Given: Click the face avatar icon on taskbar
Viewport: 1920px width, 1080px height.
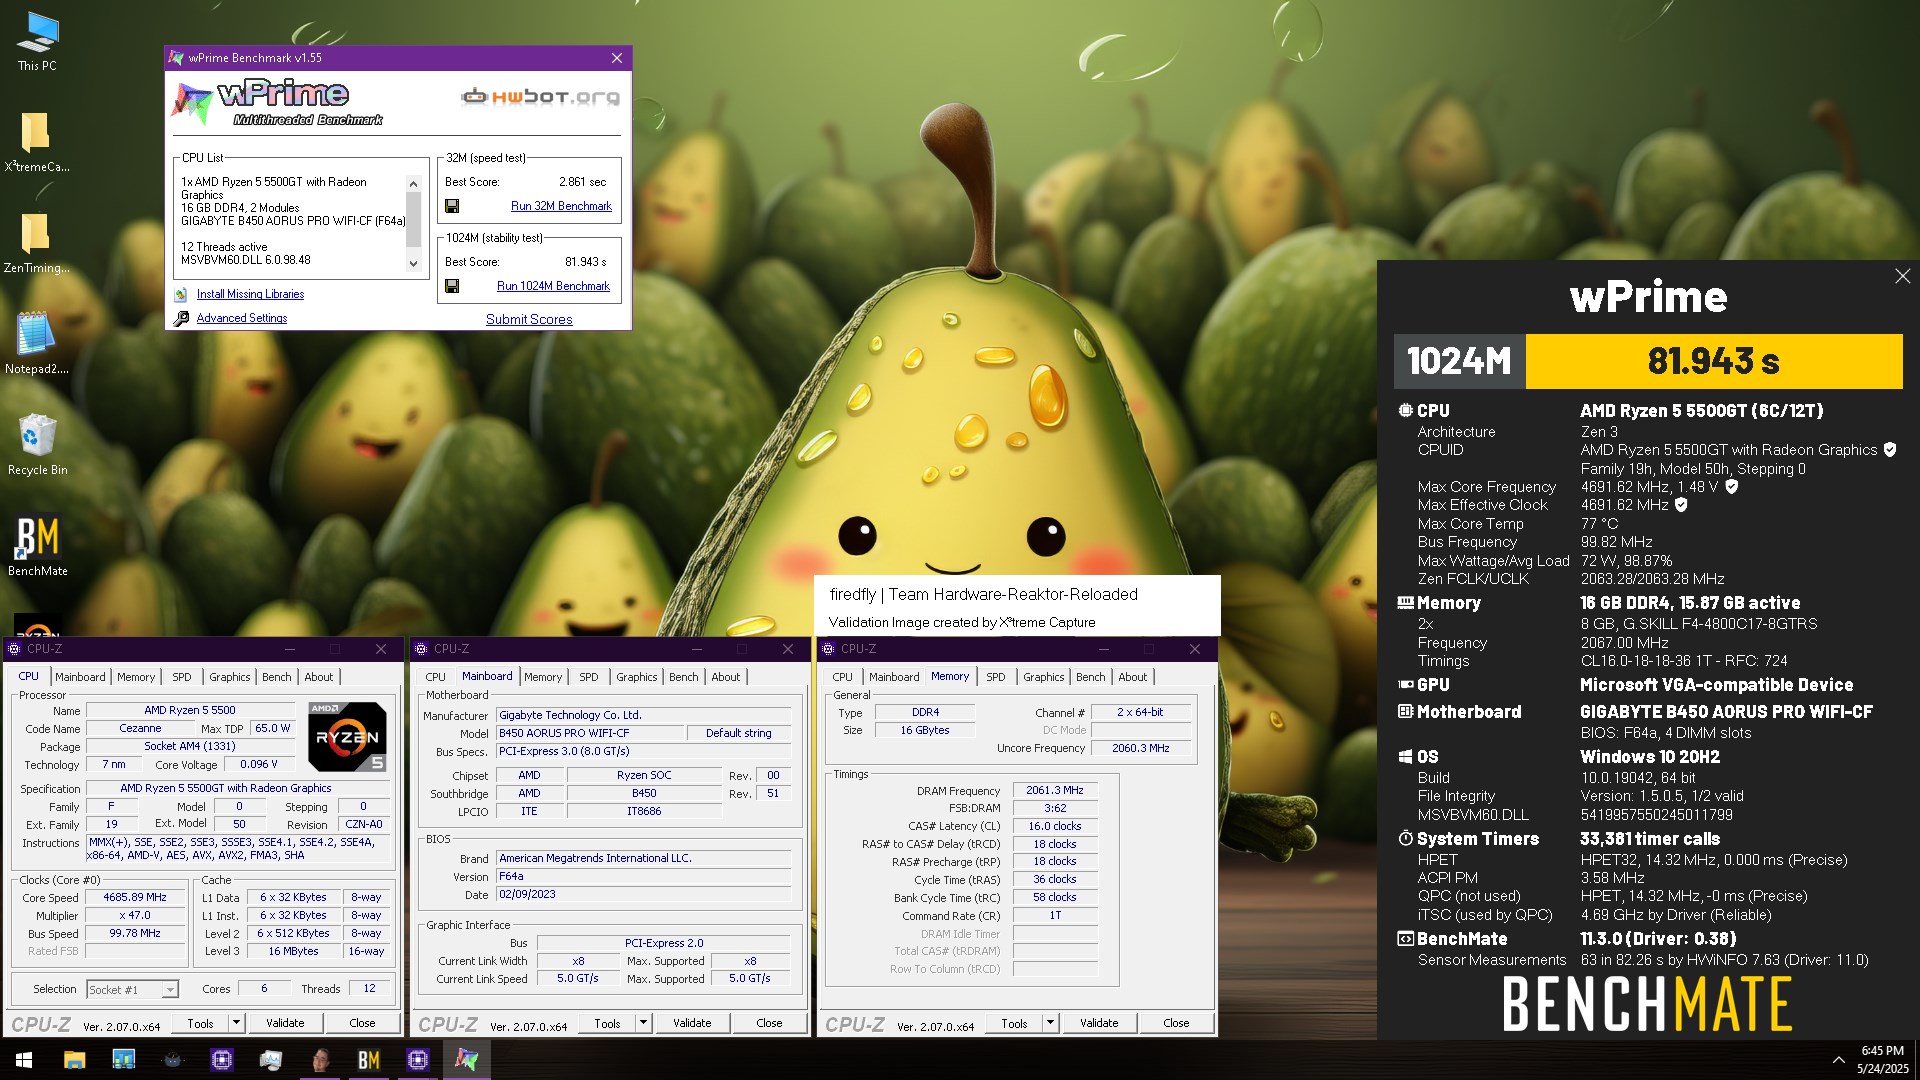Looking at the screenshot, I should coord(321,1060).
